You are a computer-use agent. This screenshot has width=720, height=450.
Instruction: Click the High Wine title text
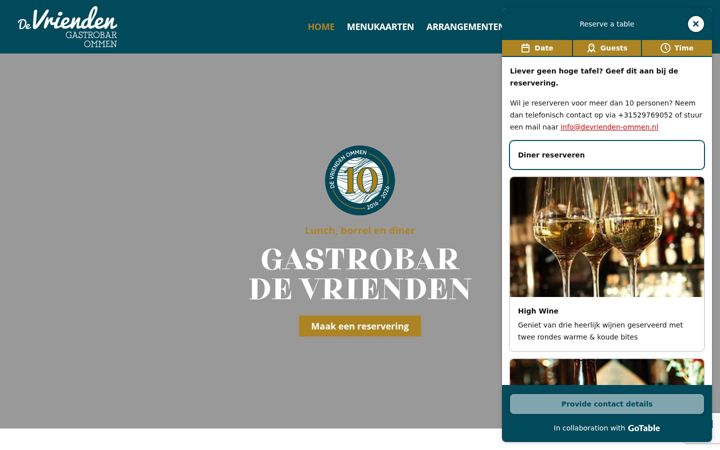pos(538,311)
